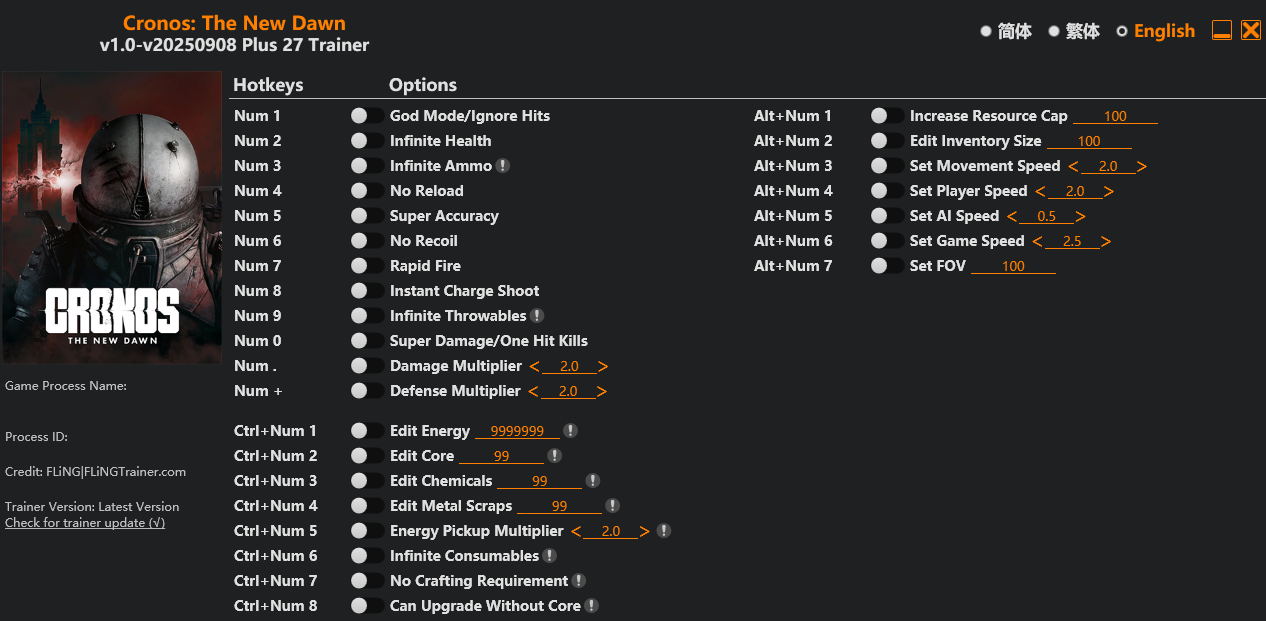Turn on Set Player Speed
The width and height of the screenshot is (1266, 621).
point(887,191)
